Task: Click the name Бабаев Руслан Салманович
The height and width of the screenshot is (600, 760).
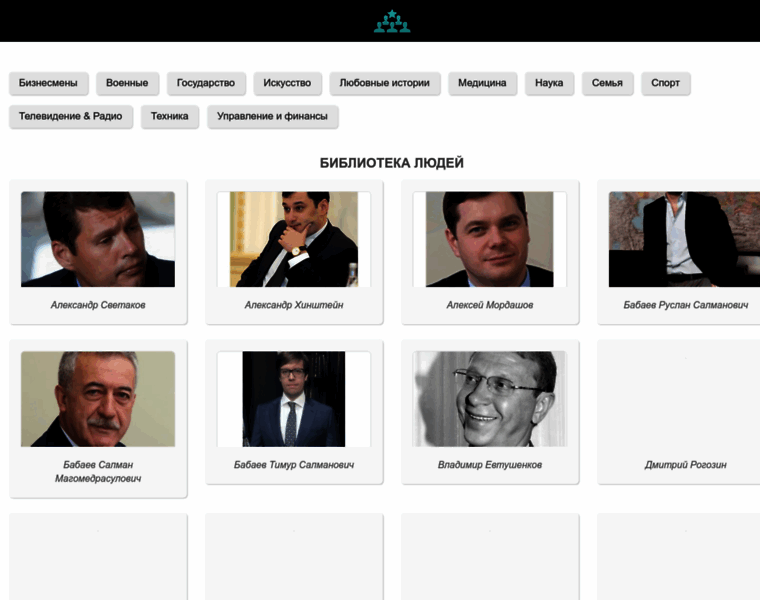Action: pyautogui.click(x=685, y=305)
